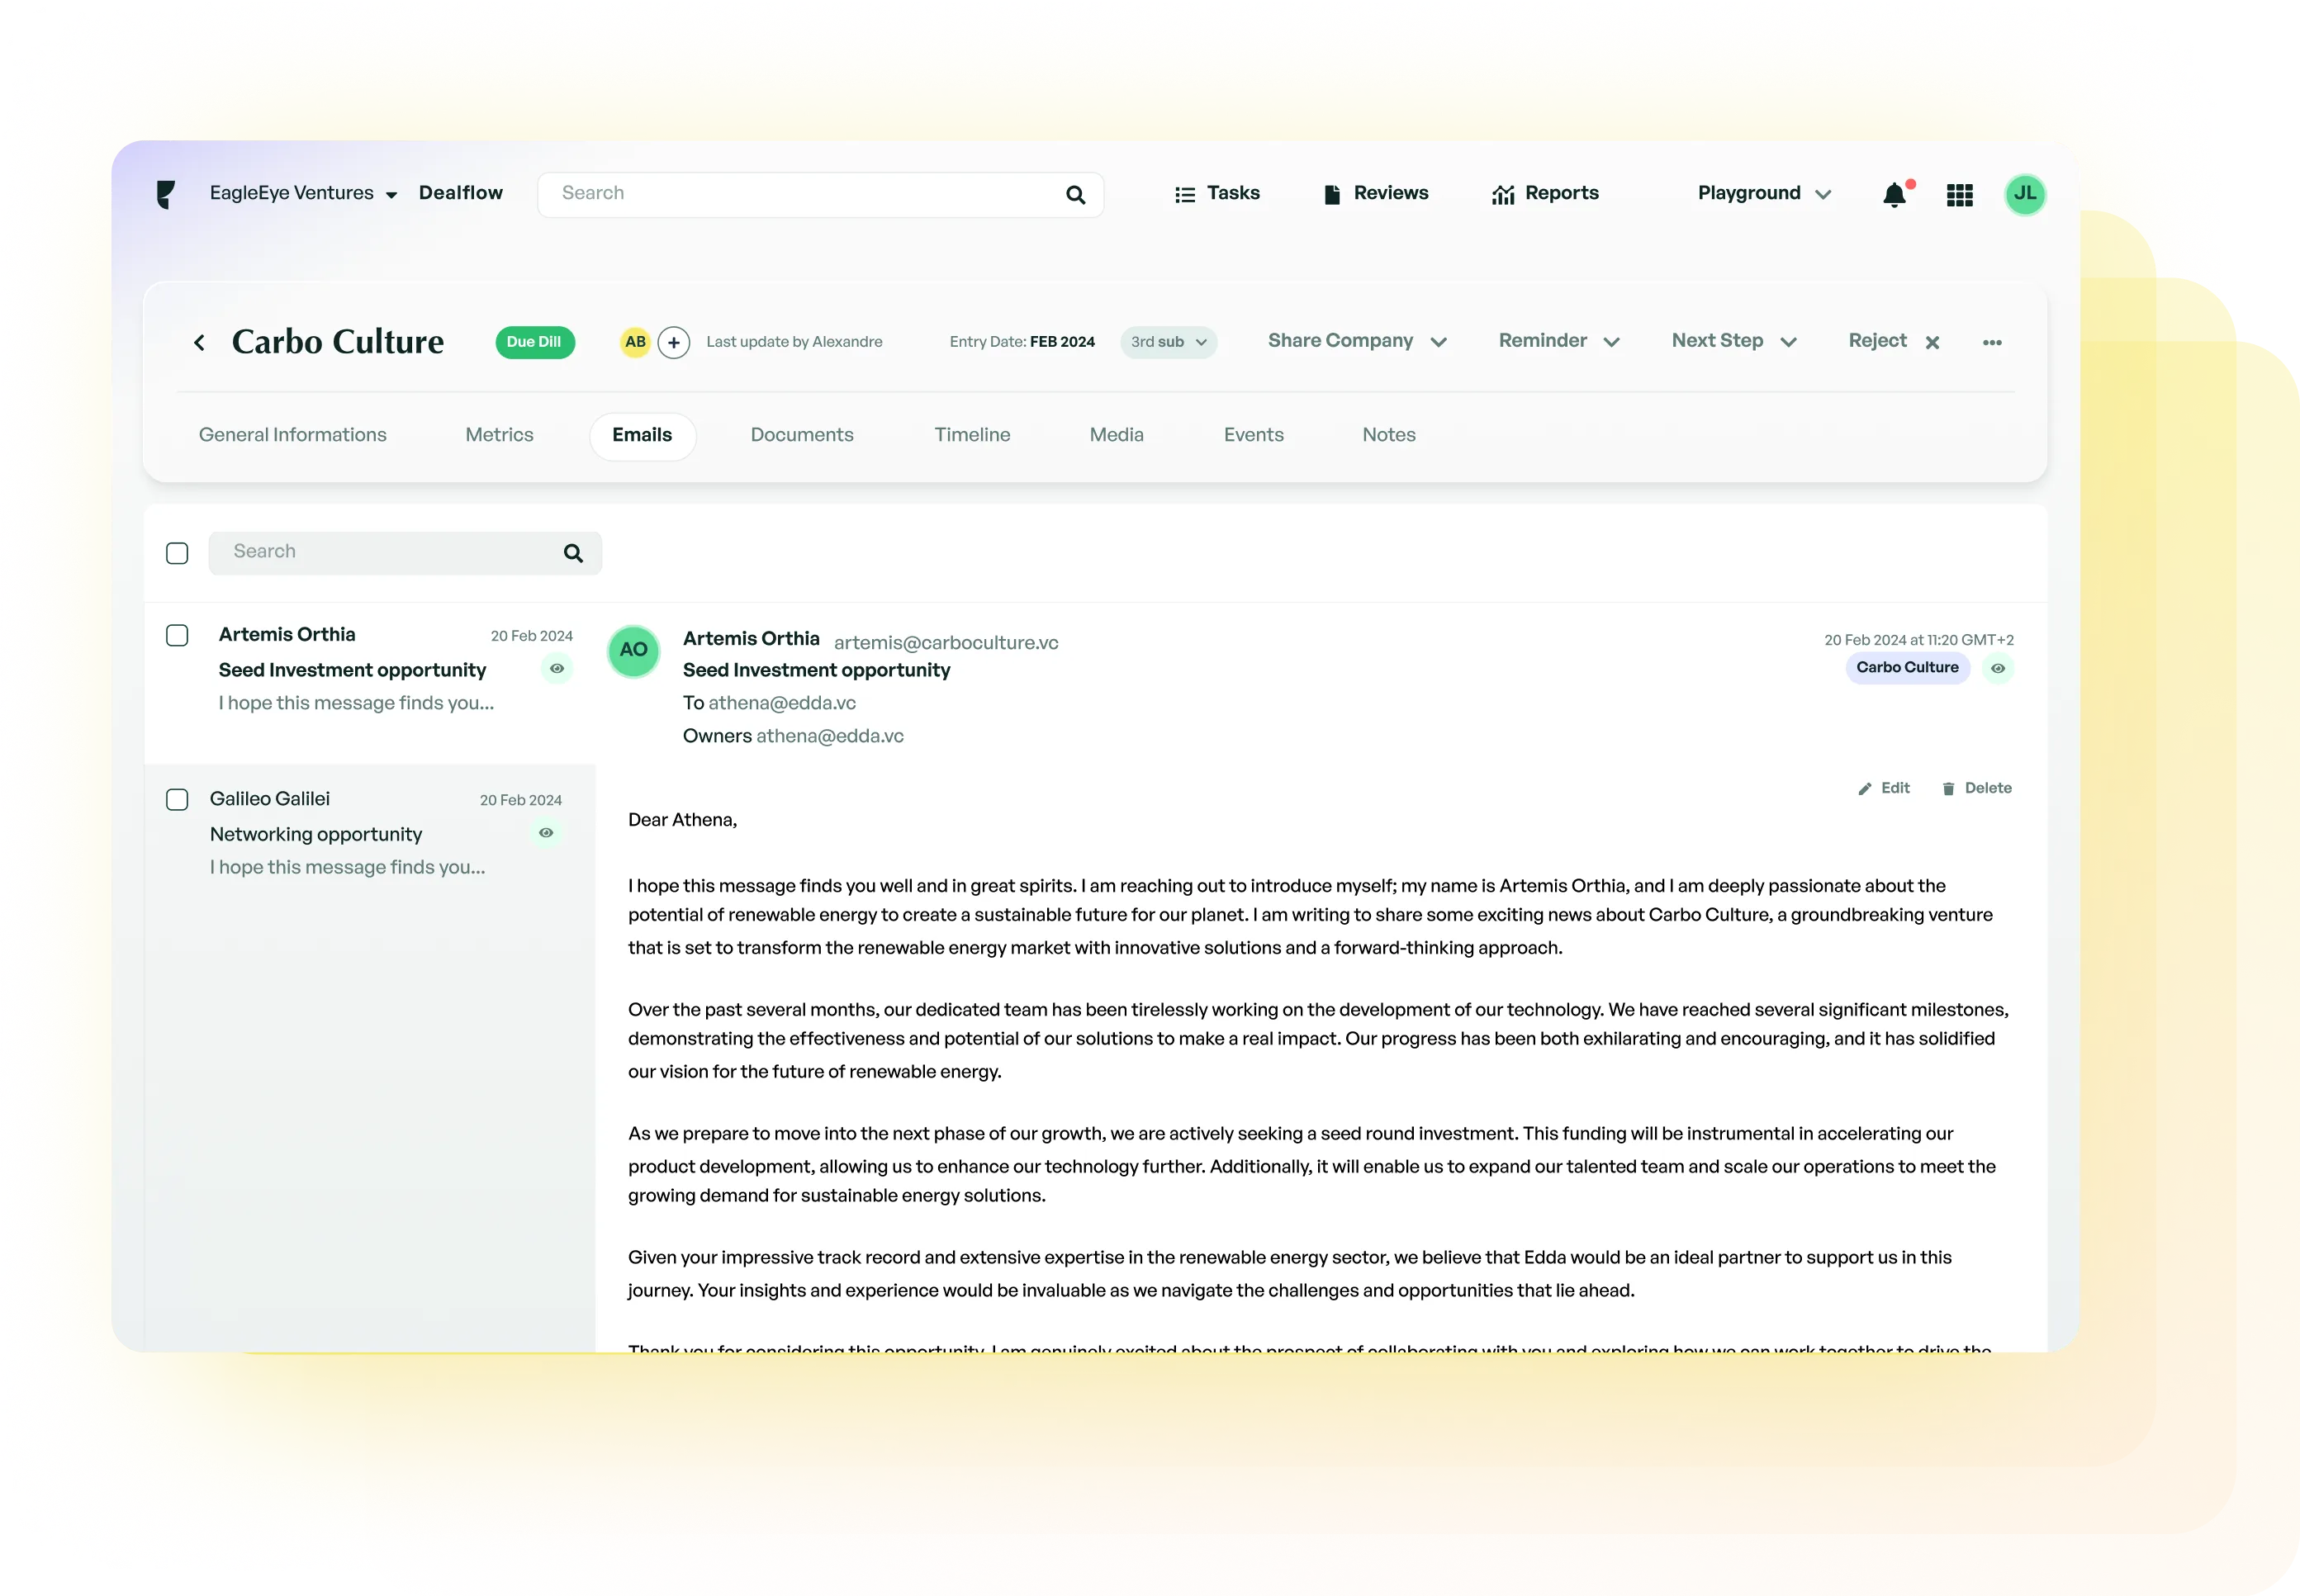This screenshot has width=2300, height=1596.
Task: Open the apps grid menu
Action: click(x=1959, y=195)
